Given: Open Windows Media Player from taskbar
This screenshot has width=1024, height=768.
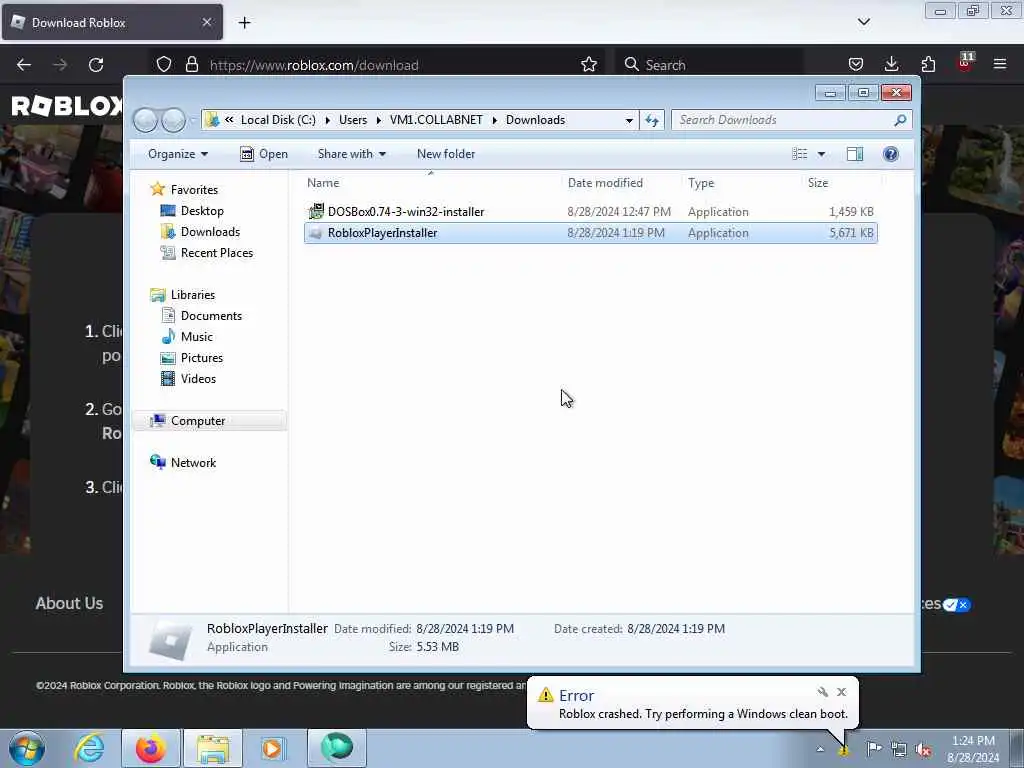Looking at the screenshot, I should [273, 748].
